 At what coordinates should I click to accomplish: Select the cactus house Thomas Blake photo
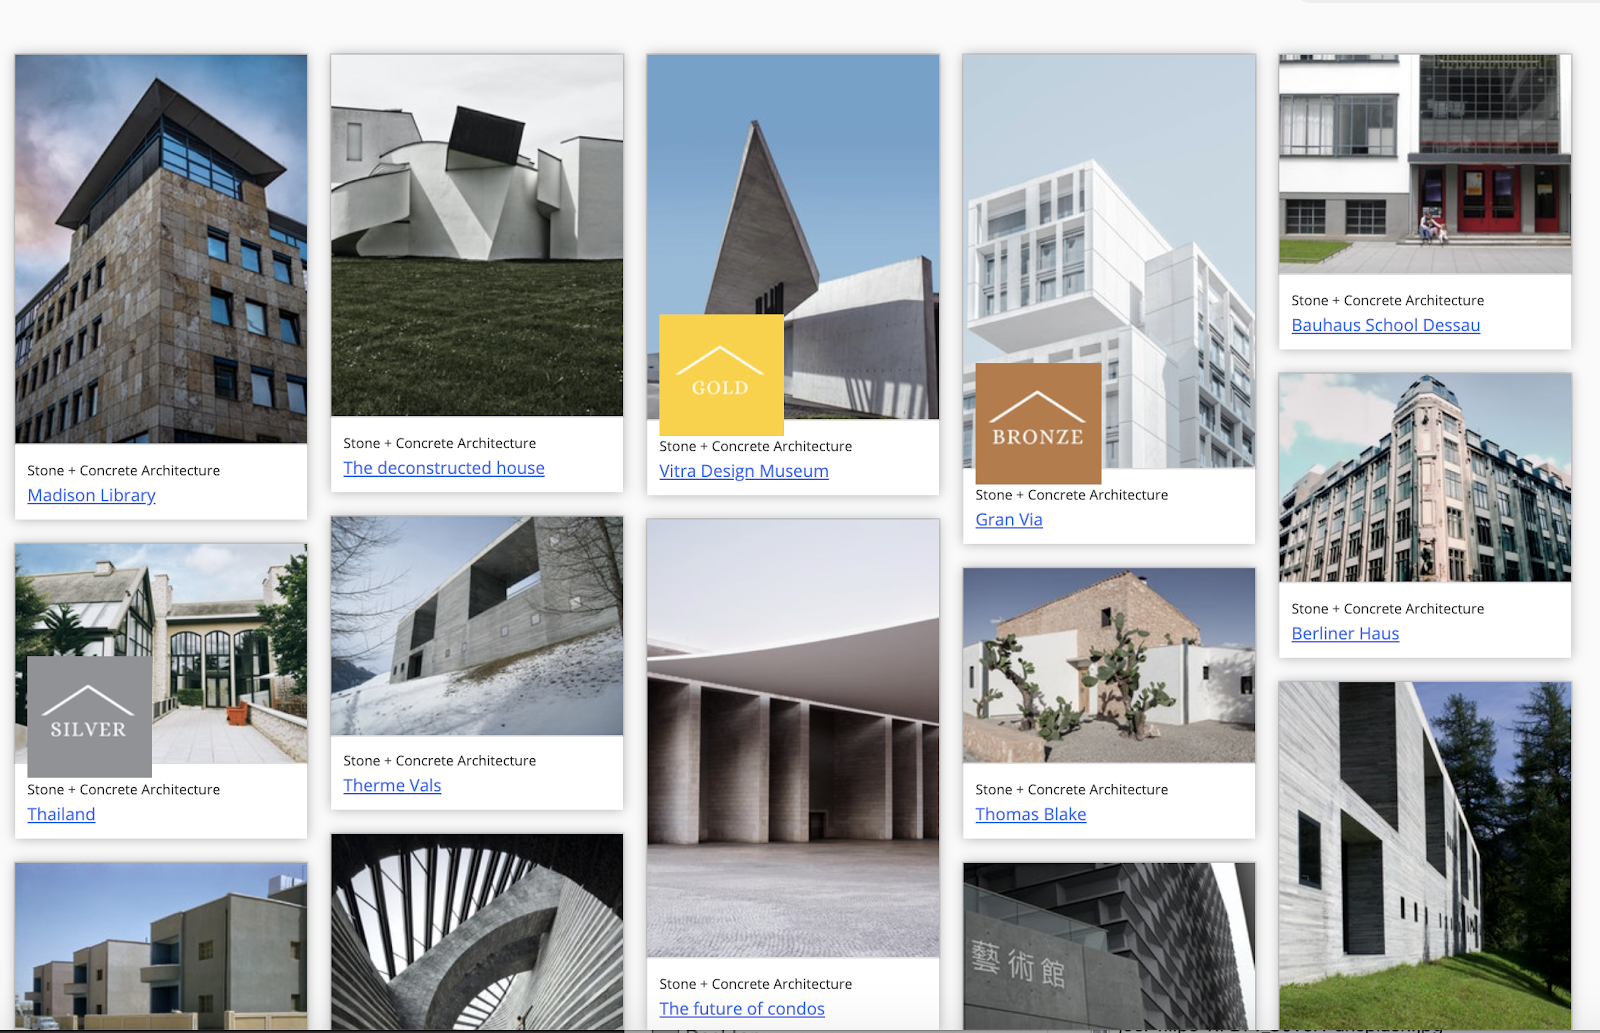click(x=1108, y=665)
